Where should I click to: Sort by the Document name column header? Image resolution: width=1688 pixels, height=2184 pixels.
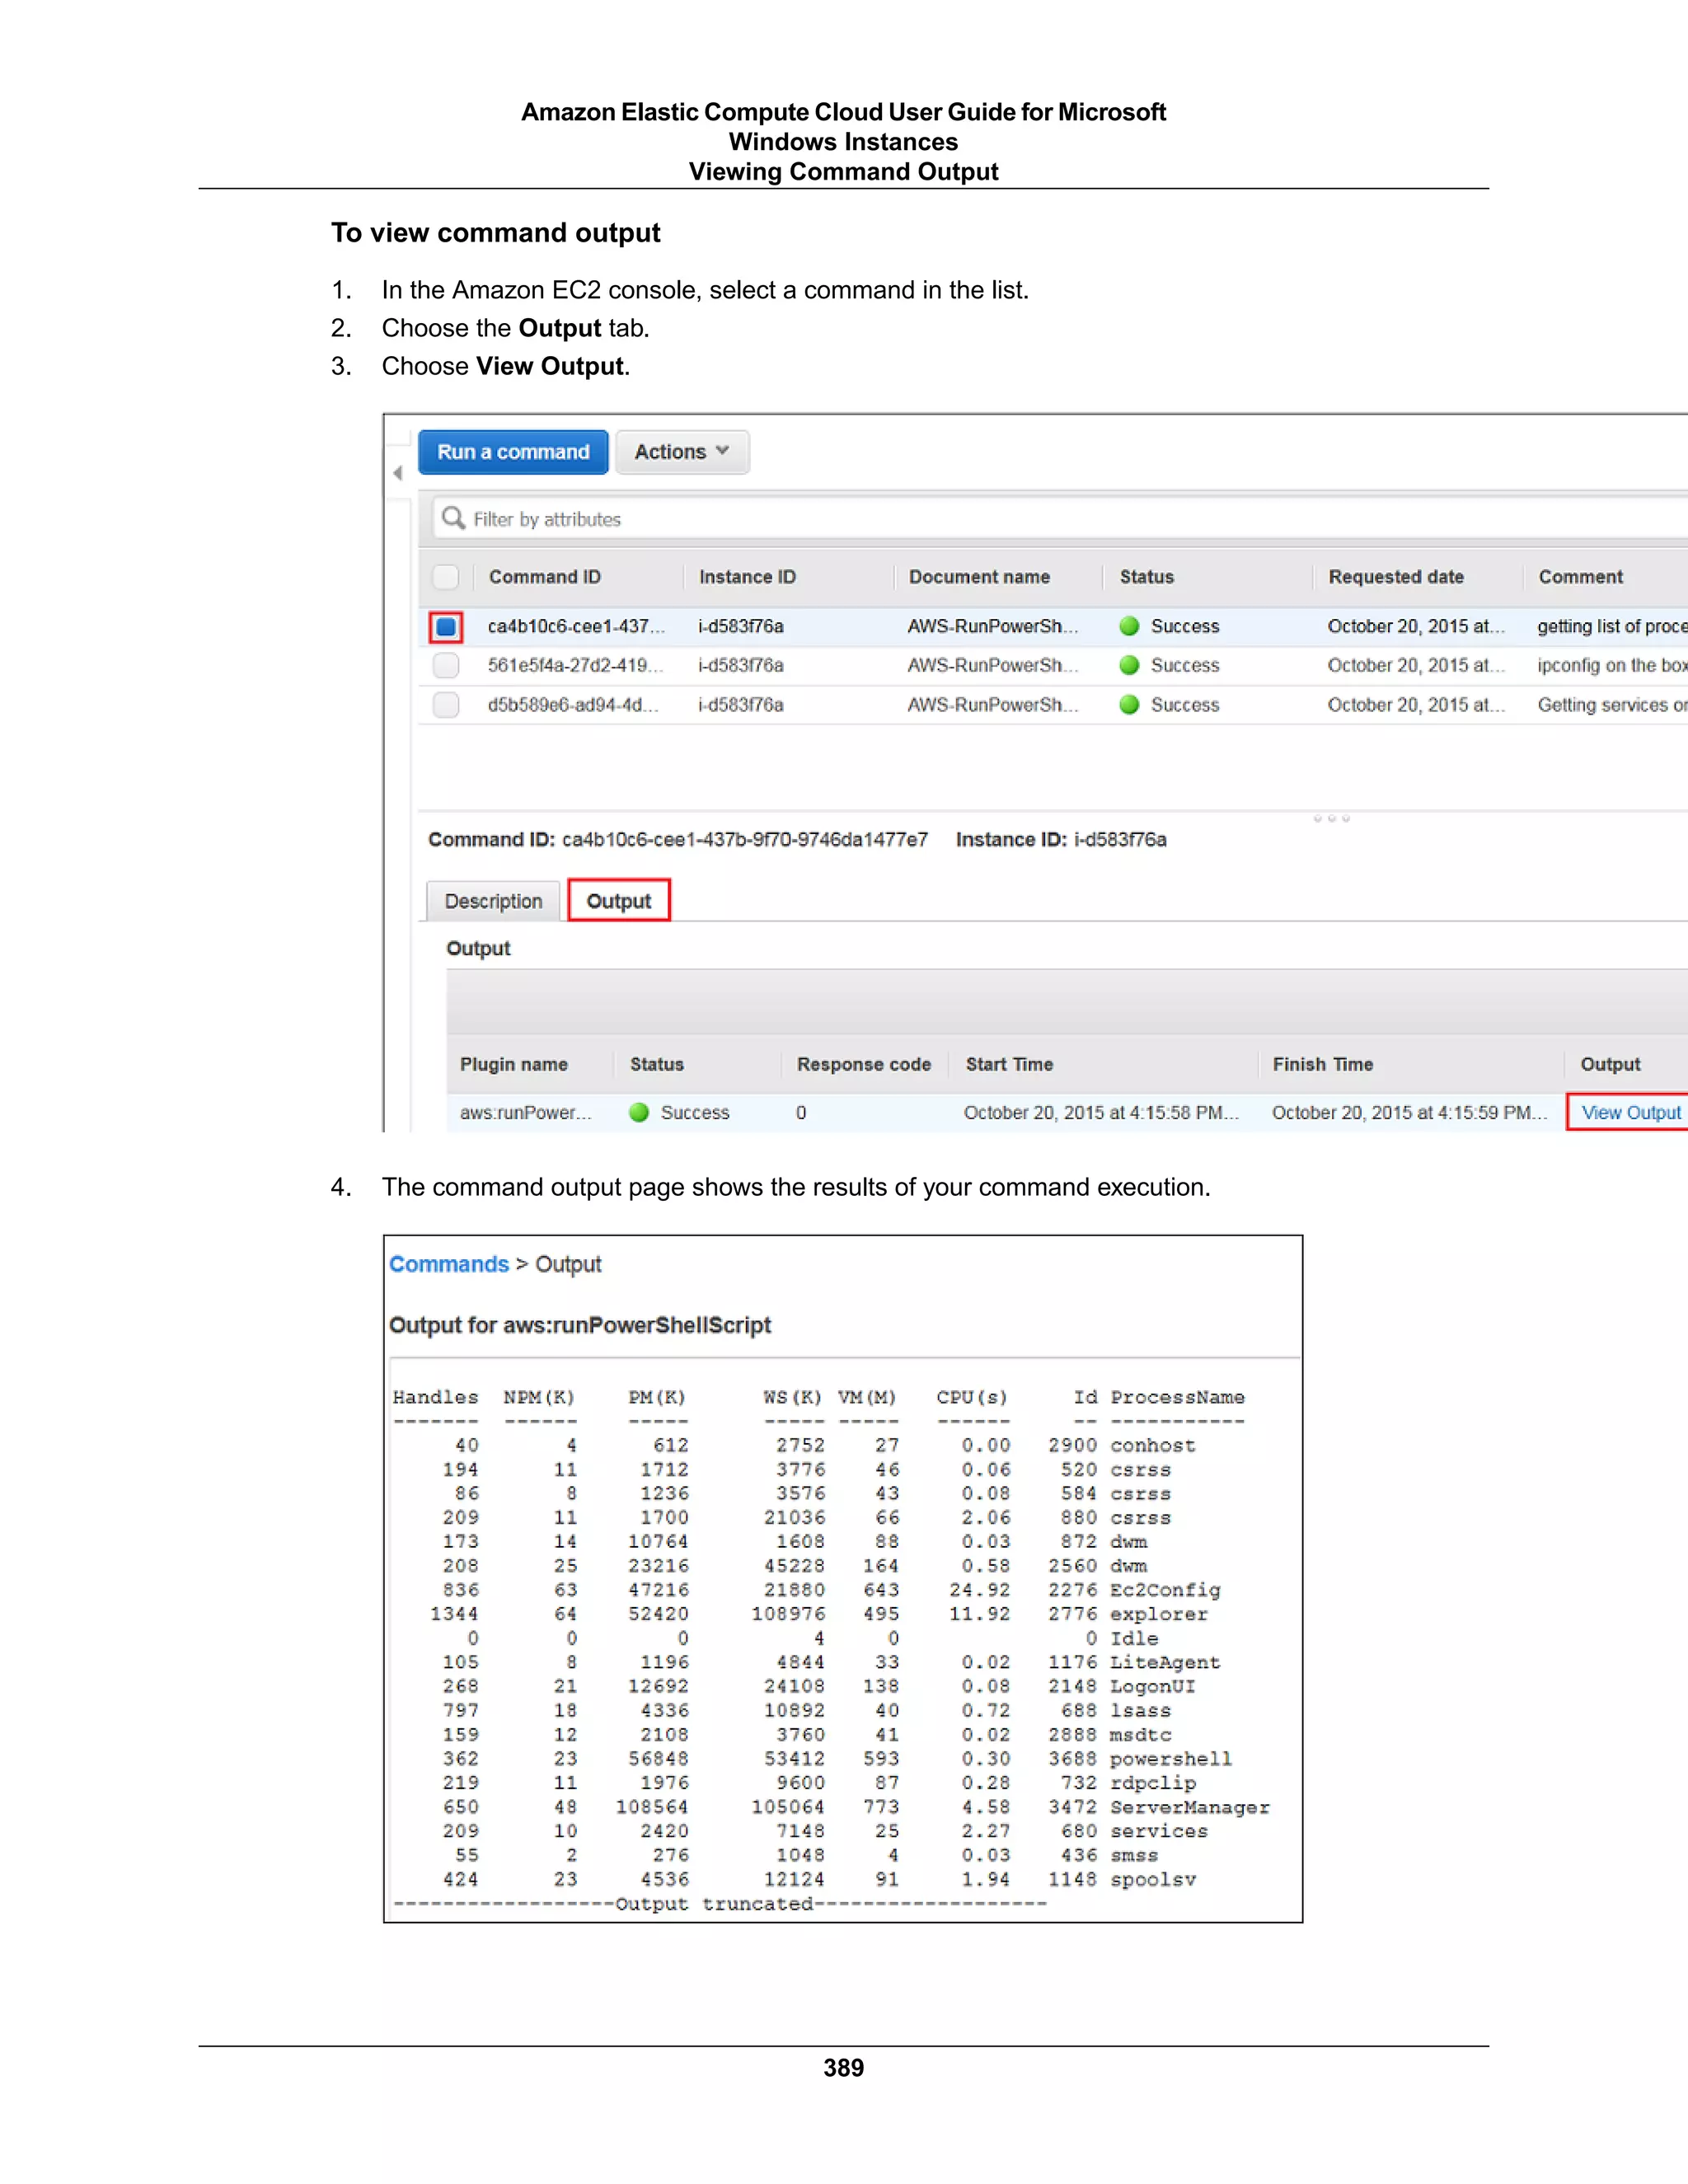979,577
